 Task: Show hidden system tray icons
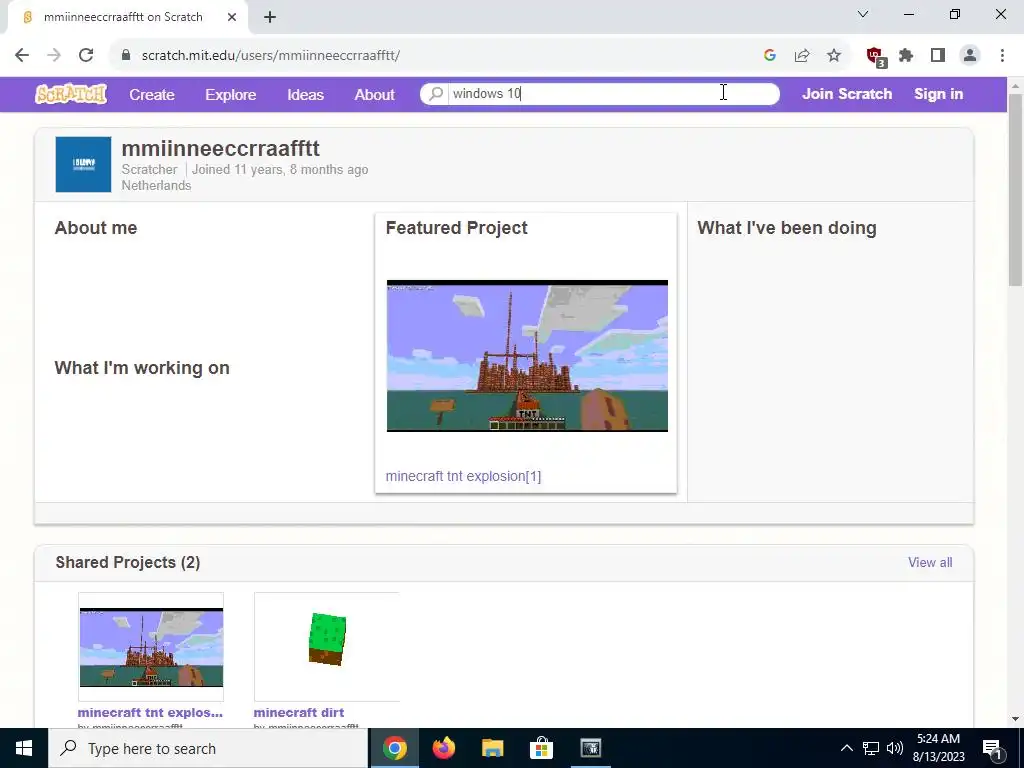coord(846,748)
